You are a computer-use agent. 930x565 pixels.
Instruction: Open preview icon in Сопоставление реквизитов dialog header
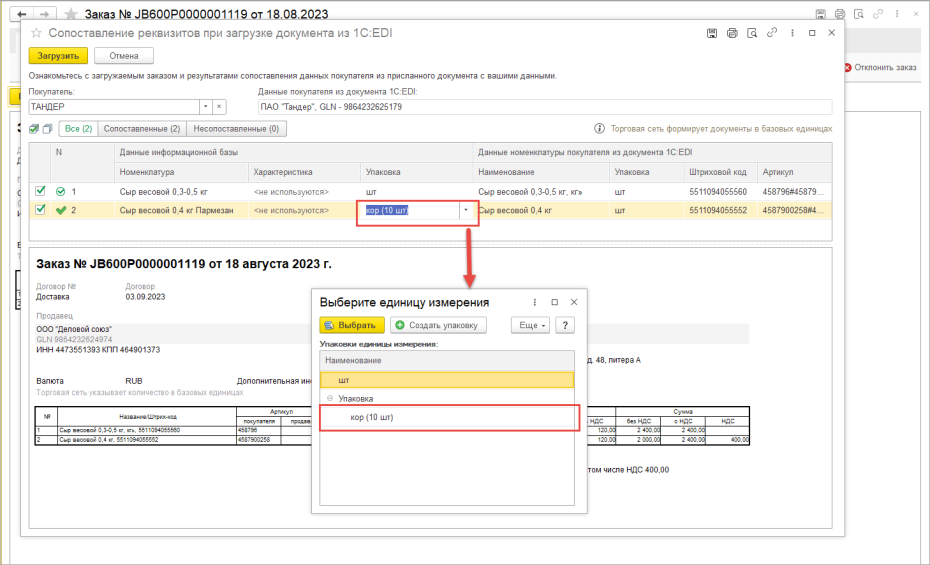click(x=752, y=33)
